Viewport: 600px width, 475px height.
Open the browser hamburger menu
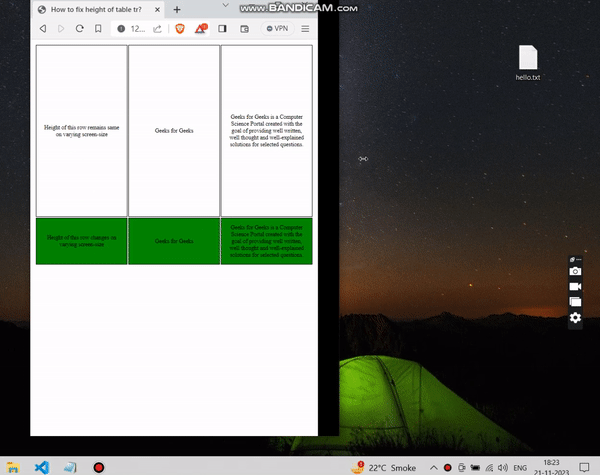click(305, 29)
